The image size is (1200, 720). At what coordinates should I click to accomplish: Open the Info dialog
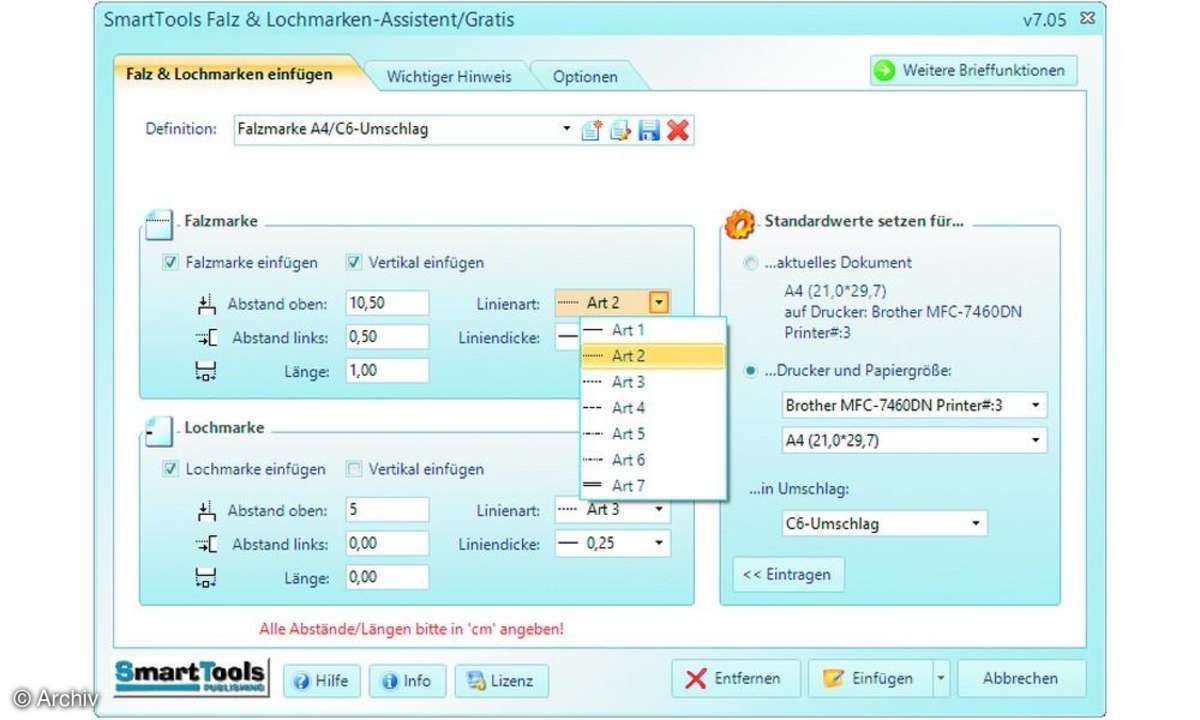pos(407,680)
